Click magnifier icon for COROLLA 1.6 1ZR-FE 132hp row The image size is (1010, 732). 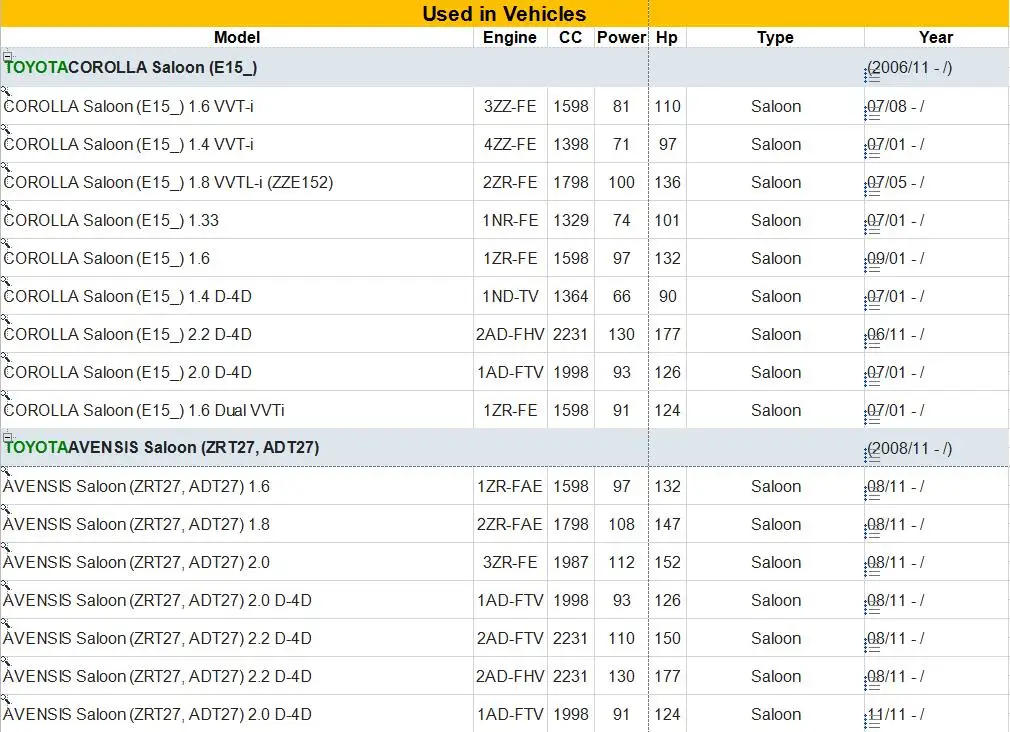(6, 244)
